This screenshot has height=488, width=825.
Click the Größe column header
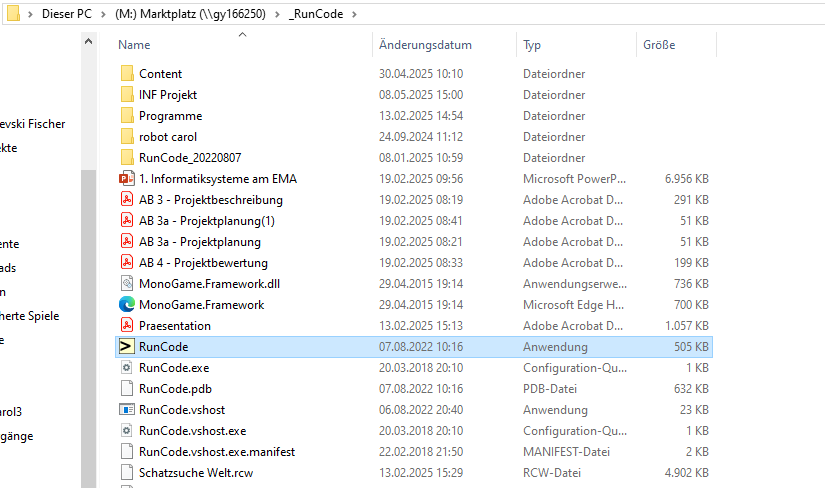click(x=658, y=45)
